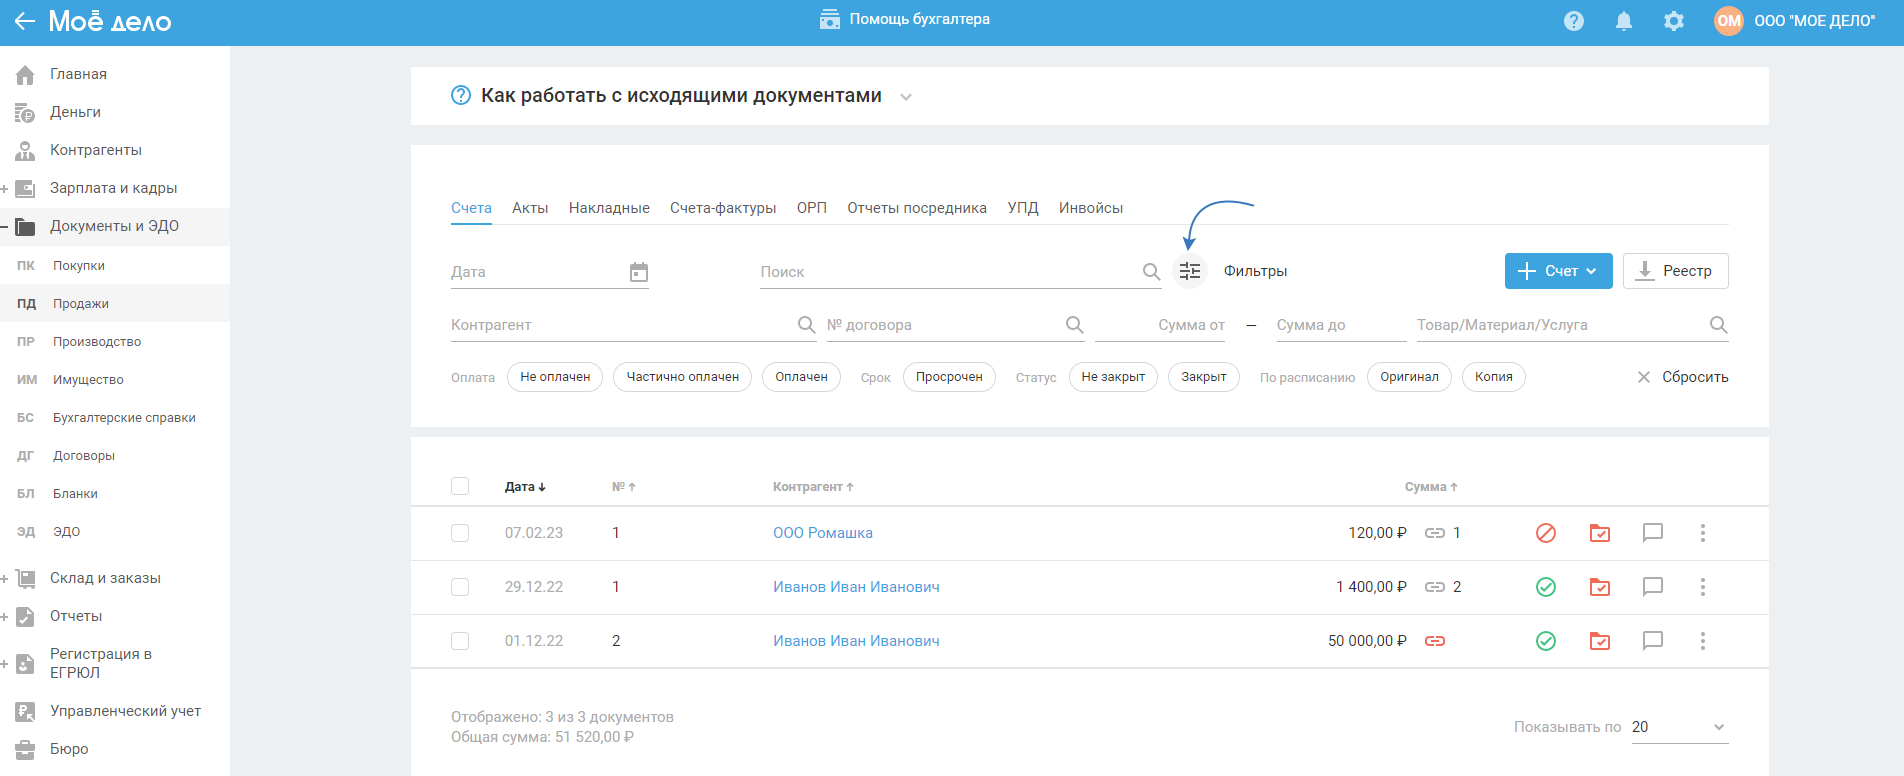This screenshot has width=1904, height=776.
Task: Click red link icon on 50 000,00 row
Action: [x=1435, y=641]
